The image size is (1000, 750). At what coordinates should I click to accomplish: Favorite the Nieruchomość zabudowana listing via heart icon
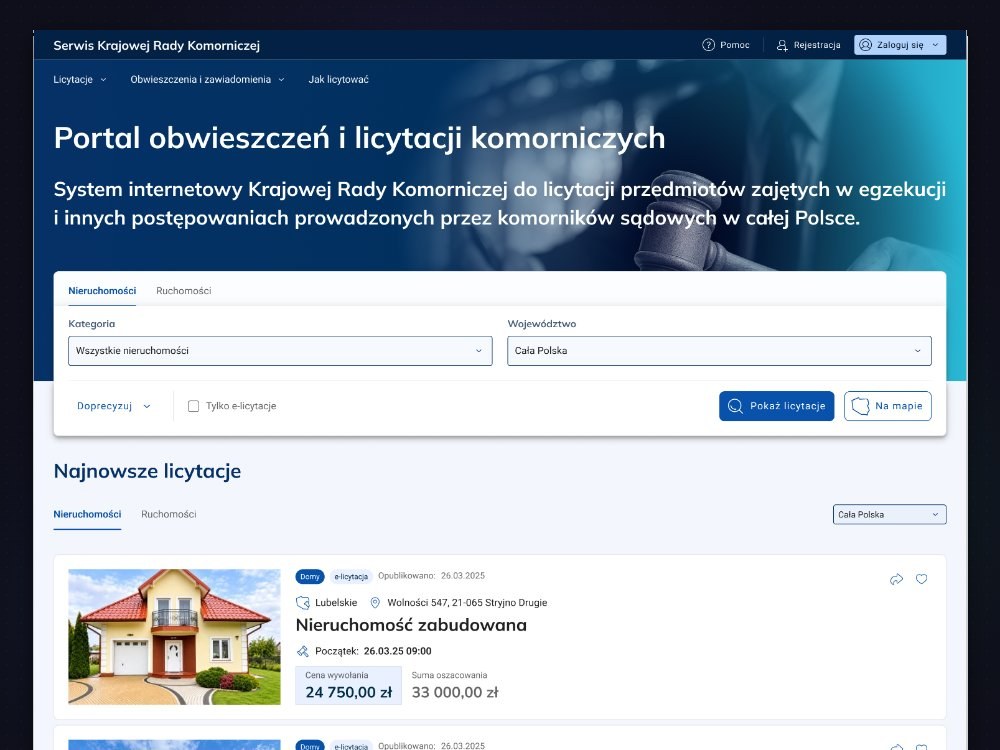click(922, 579)
